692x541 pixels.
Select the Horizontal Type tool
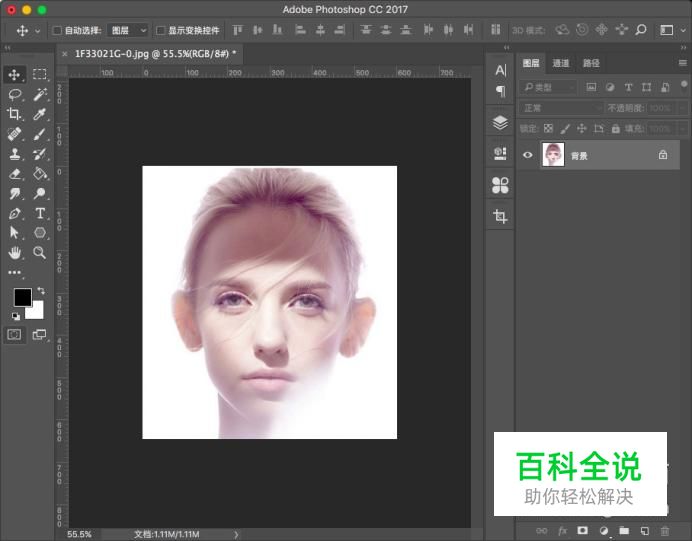click(40, 213)
